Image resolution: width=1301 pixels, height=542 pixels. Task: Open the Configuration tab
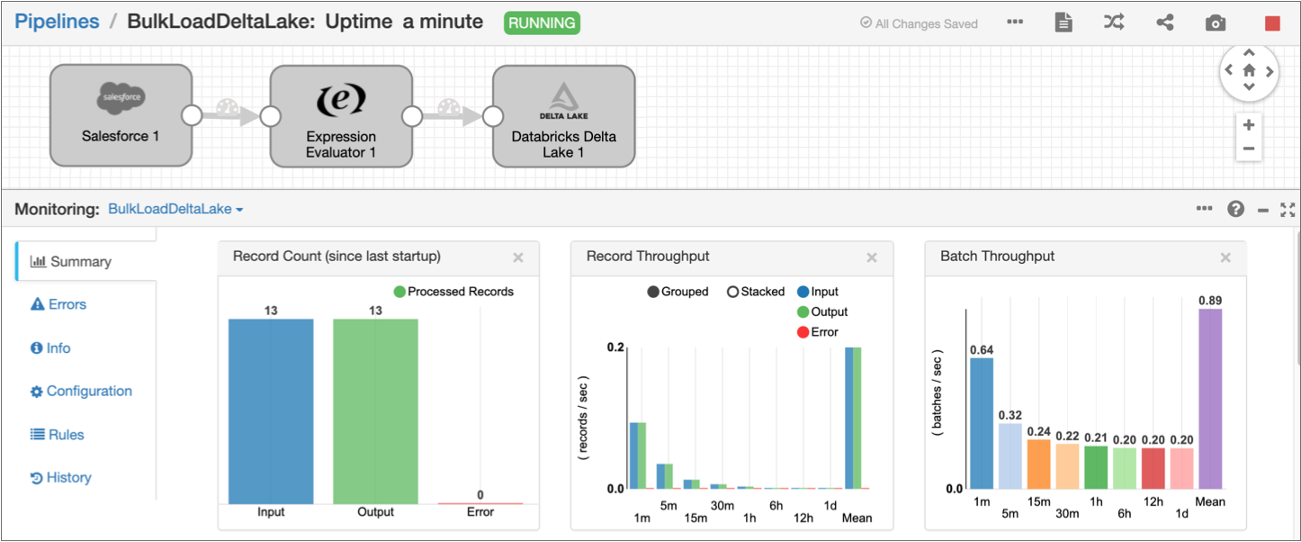[x=81, y=391]
